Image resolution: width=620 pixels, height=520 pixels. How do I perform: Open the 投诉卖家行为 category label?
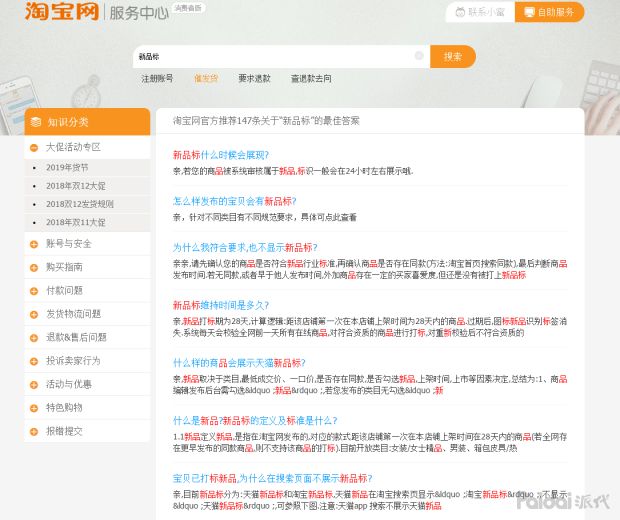(x=73, y=360)
